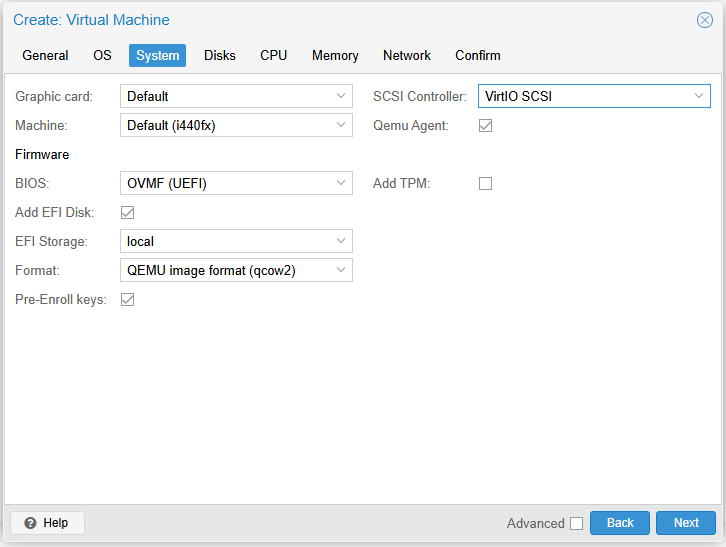The width and height of the screenshot is (726, 547).
Task: Select the Memory tab
Action: tap(335, 56)
